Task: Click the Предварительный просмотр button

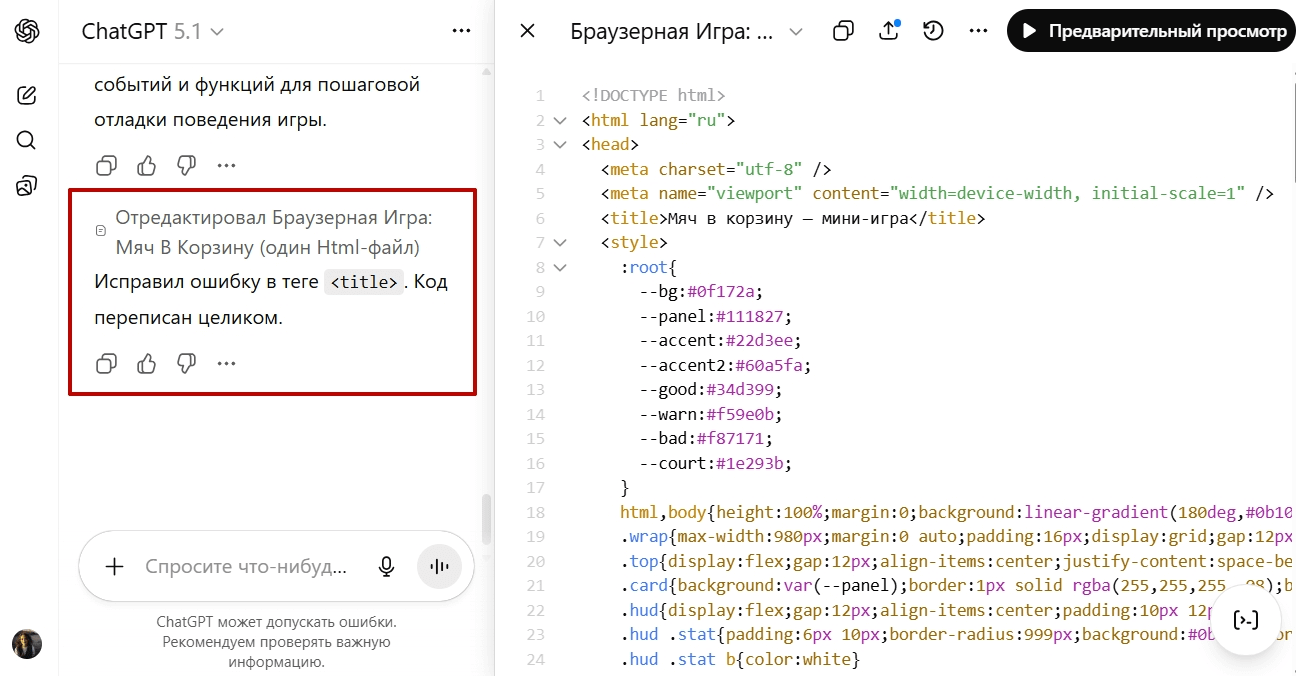Action: click(x=1151, y=31)
